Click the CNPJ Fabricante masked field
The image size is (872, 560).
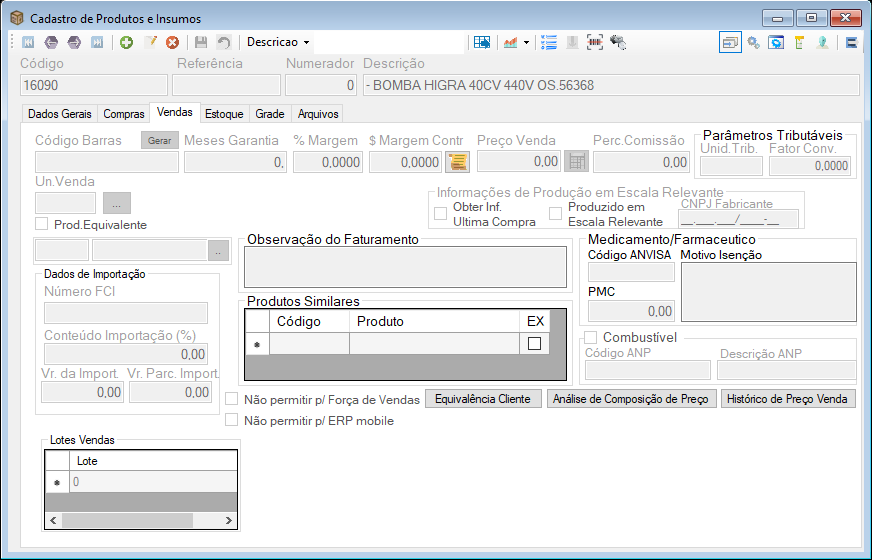pyautogui.click(x=739, y=219)
